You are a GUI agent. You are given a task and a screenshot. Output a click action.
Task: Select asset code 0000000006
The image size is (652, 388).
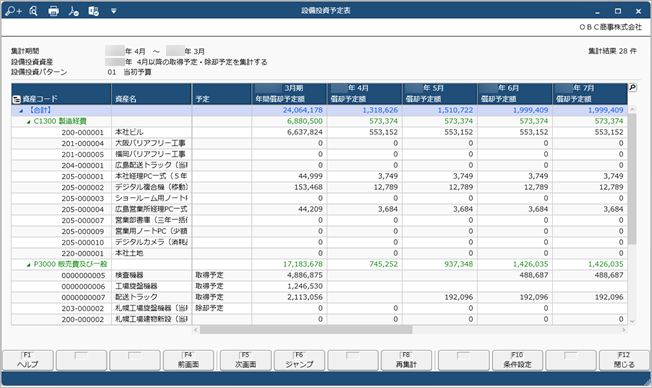point(83,287)
